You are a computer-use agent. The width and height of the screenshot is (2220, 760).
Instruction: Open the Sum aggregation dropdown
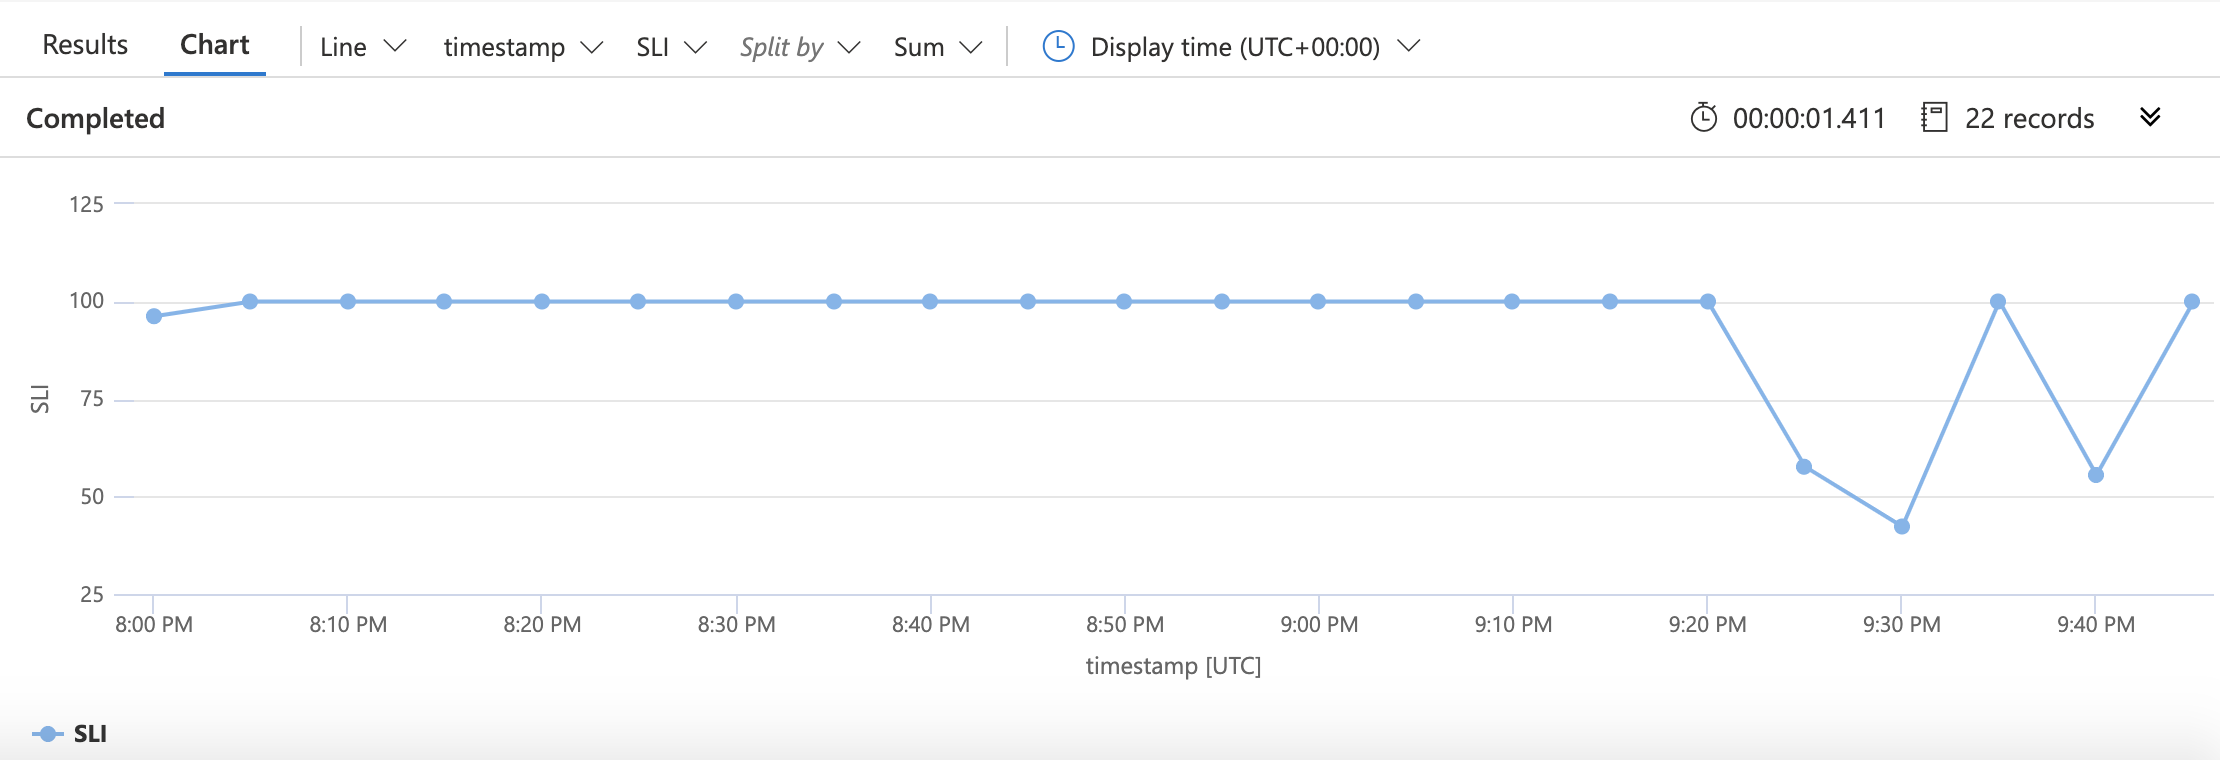coord(938,47)
